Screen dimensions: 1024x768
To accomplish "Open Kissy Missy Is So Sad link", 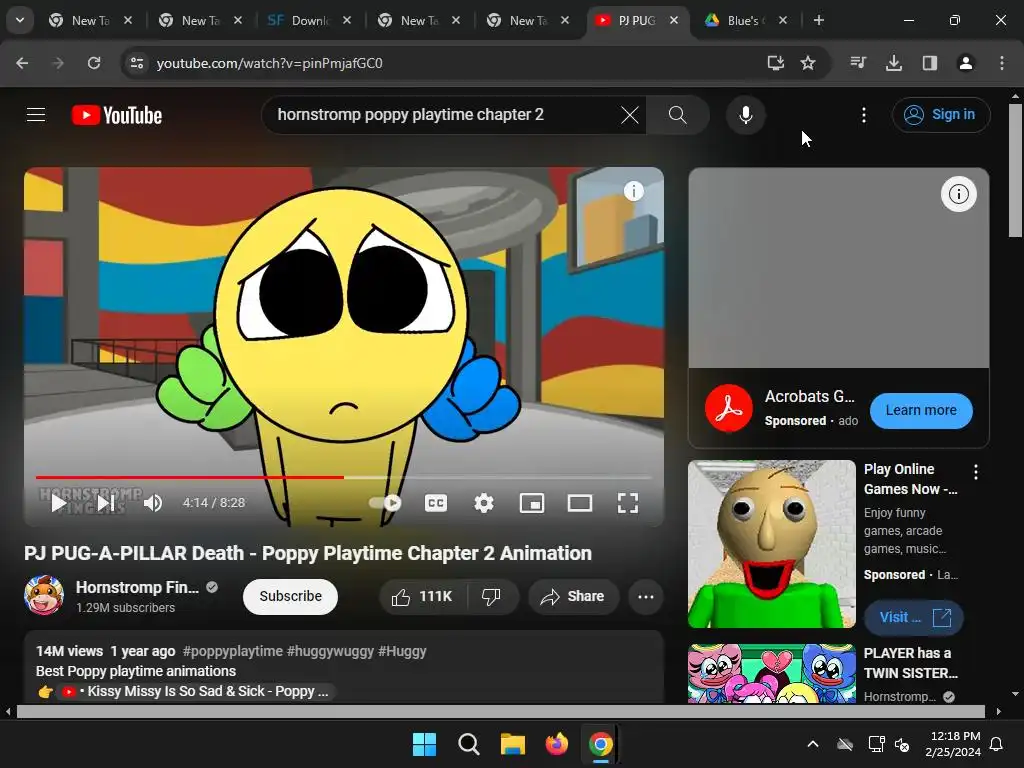I will pyautogui.click(x=199, y=691).
